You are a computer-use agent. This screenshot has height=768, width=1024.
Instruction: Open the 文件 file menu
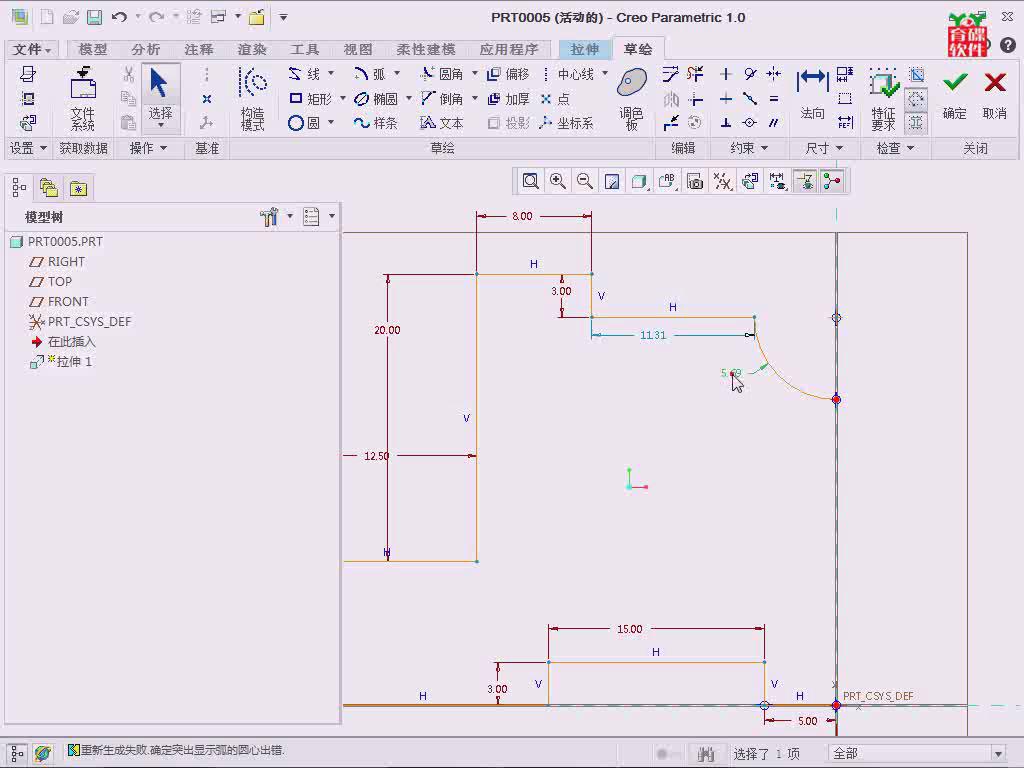pos(31,49)
